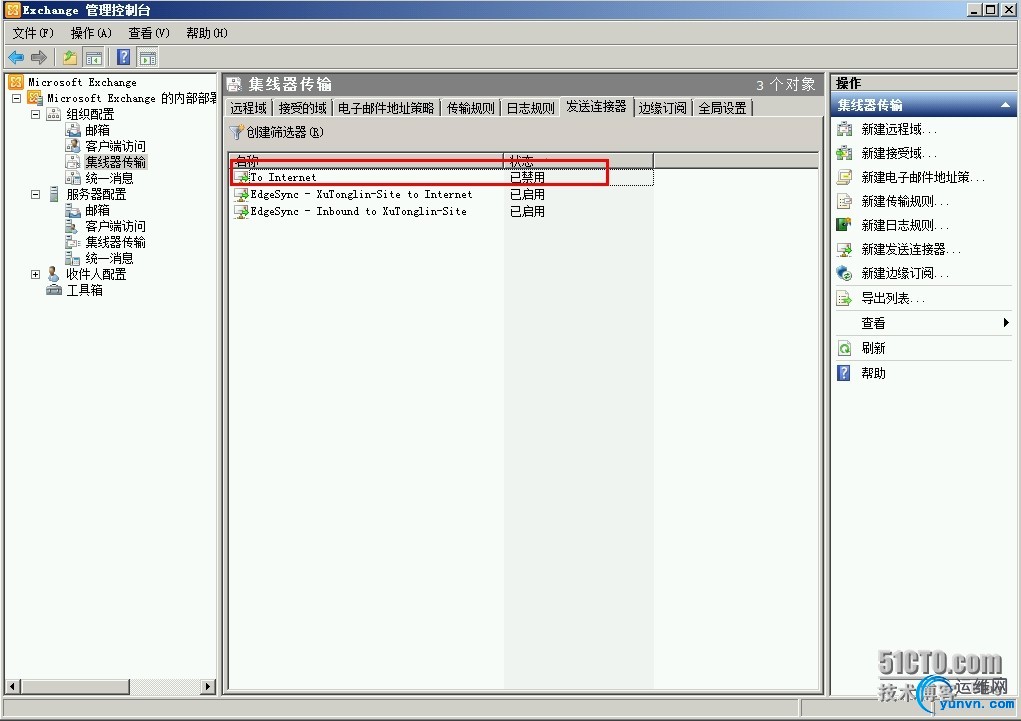Switch to the 全局设置 tab
Screen dimensions: 1021x721
pyautogui.click(x=723, y=108)
